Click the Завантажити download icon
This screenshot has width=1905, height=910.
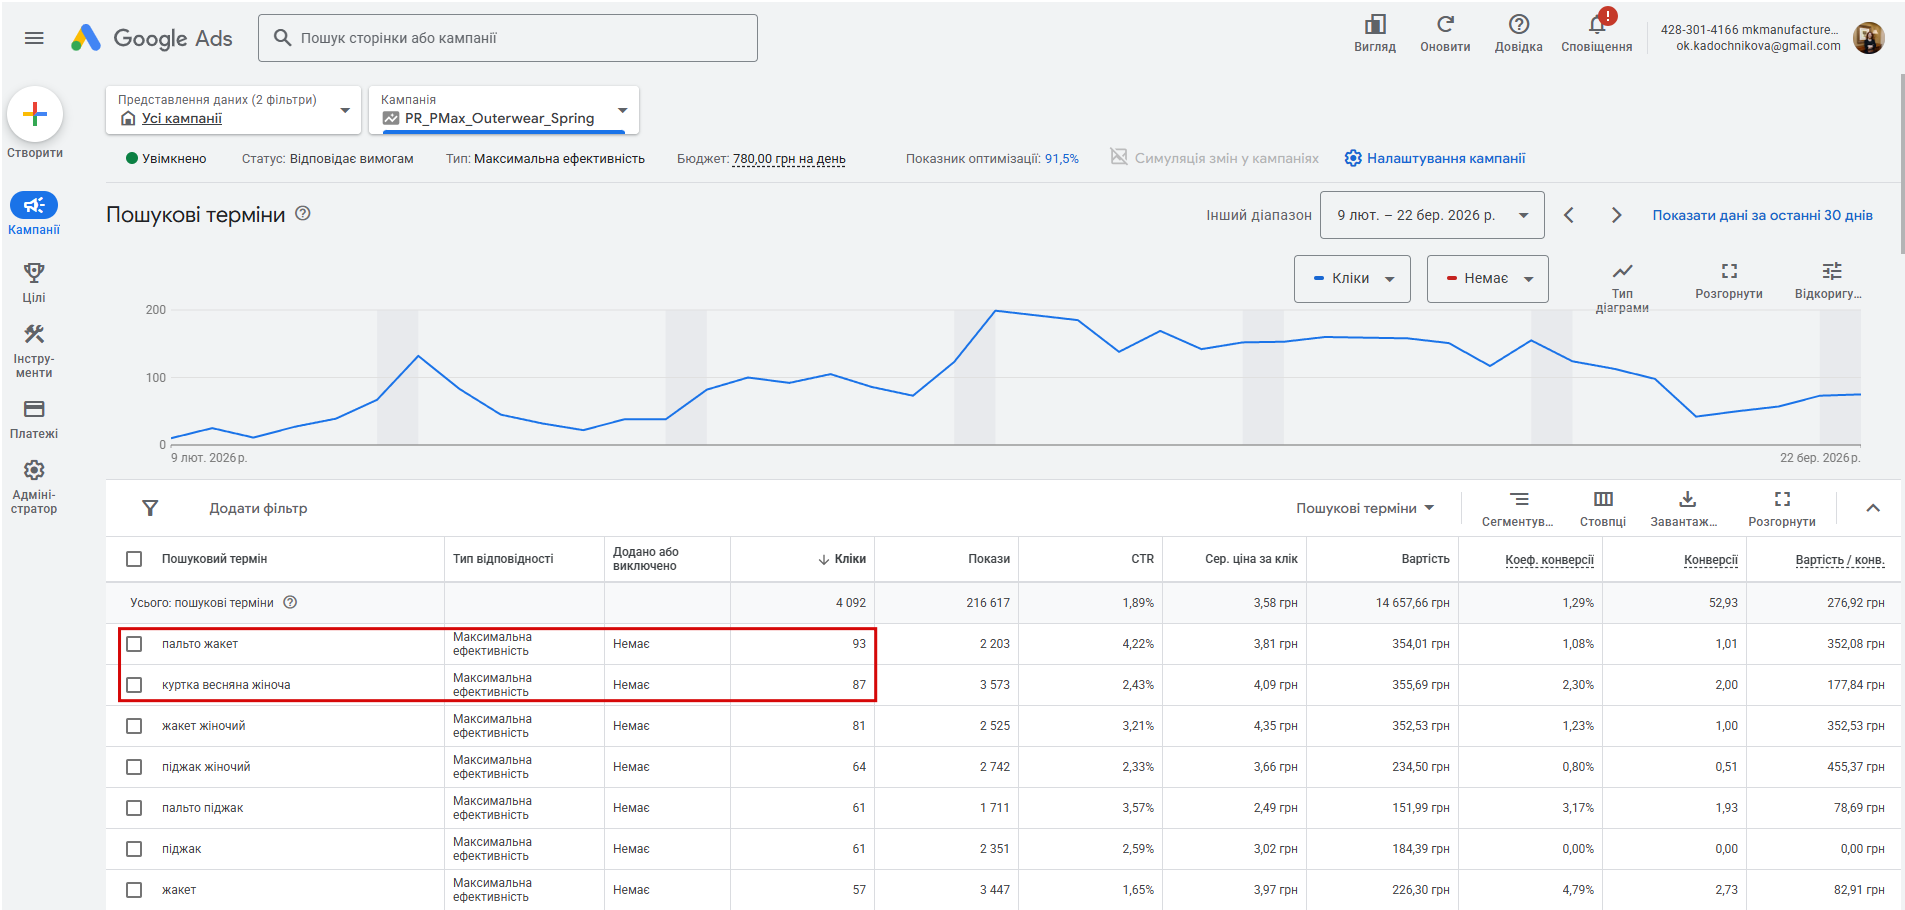(x=1687, y=499)
